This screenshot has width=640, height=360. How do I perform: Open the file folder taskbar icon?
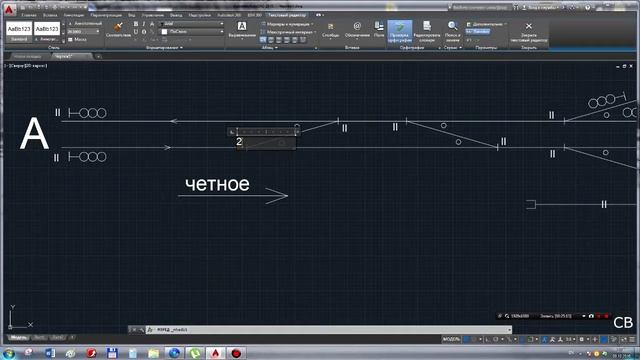153,353
